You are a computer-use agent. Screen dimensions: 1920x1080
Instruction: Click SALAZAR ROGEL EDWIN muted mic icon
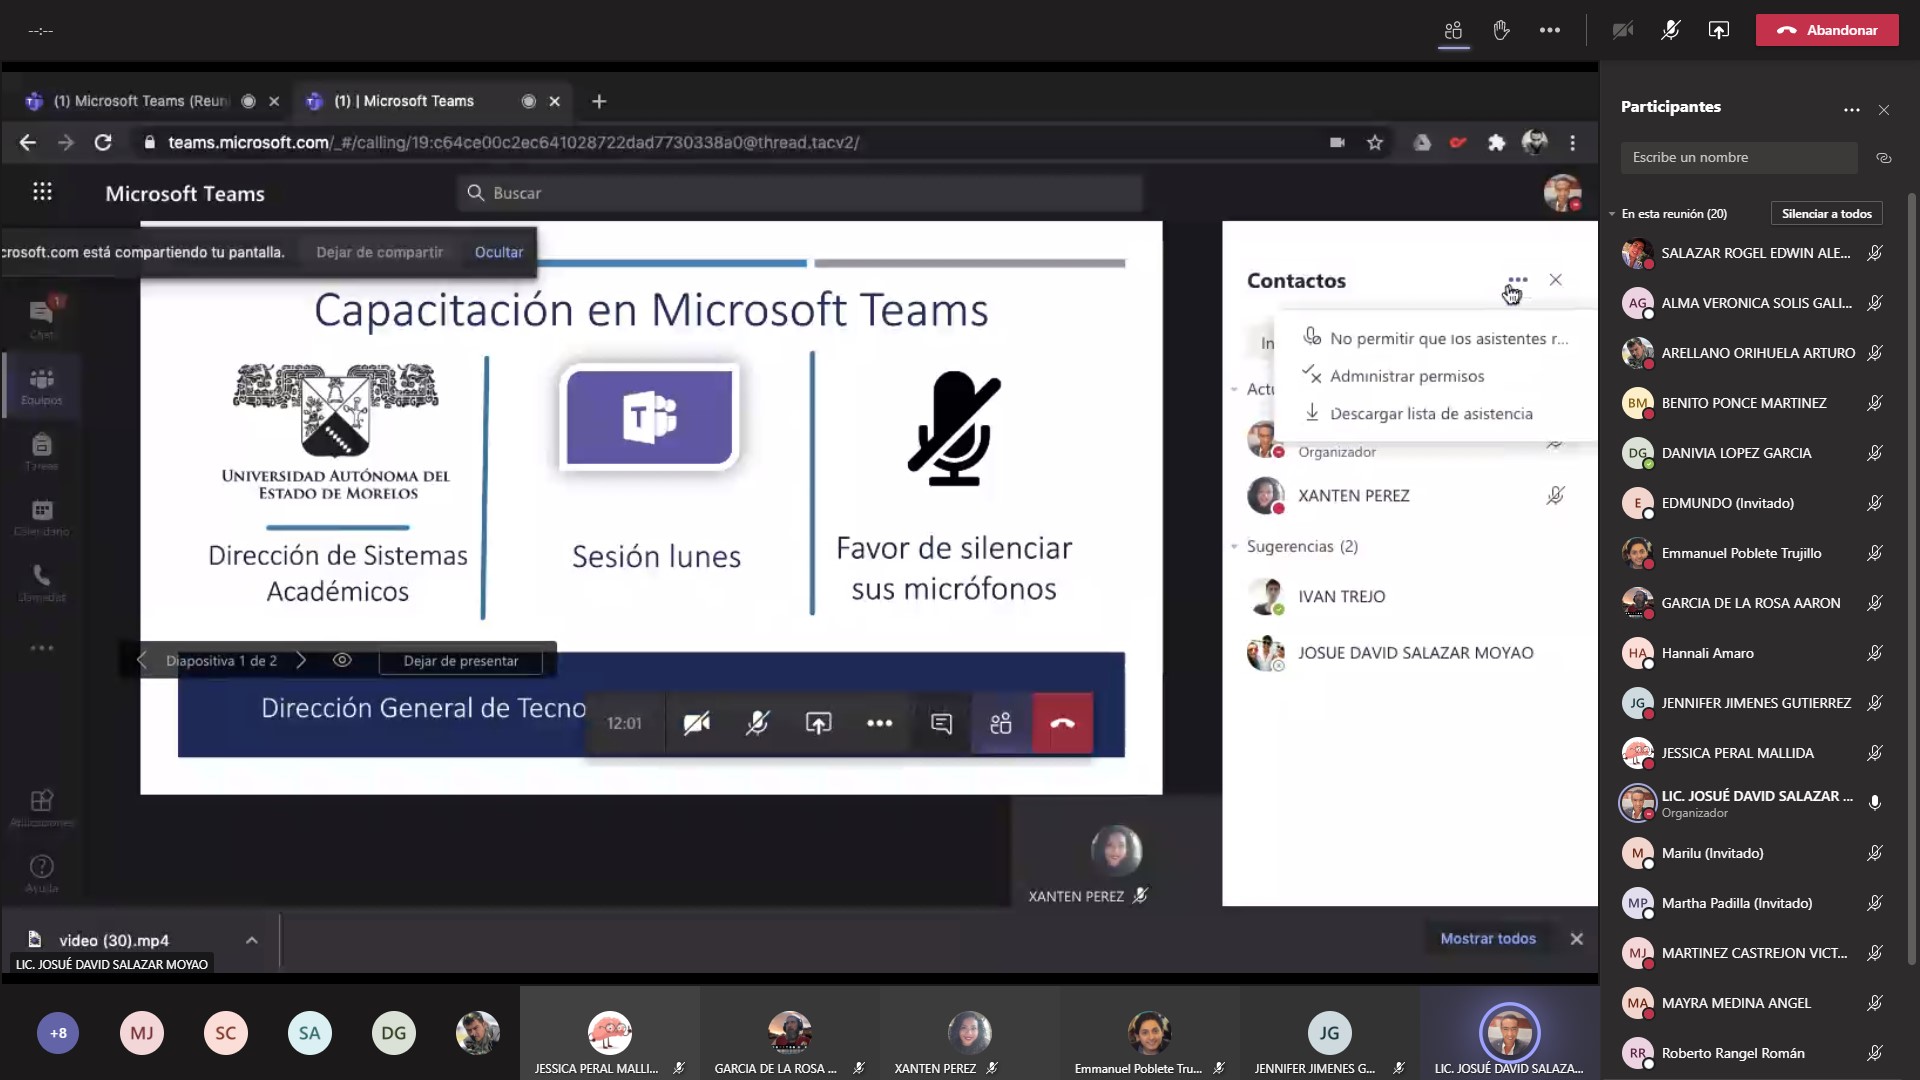(x=1875, y=253)
